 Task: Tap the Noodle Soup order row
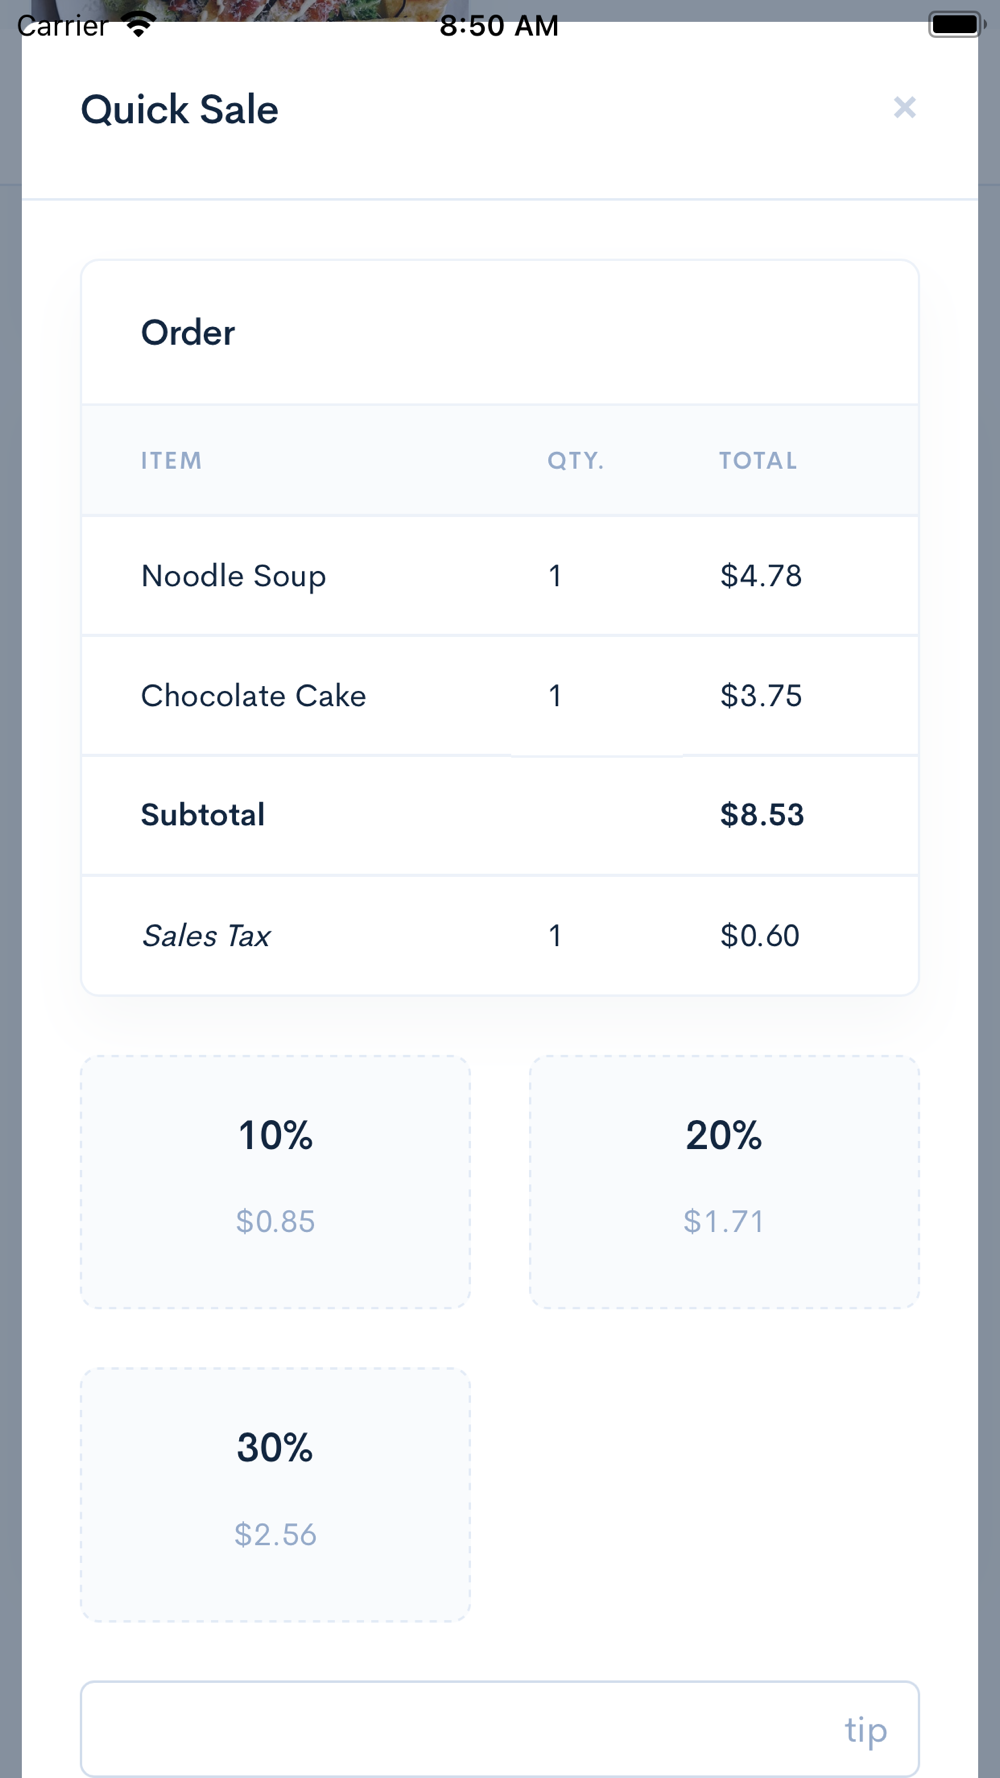[500, 576]
